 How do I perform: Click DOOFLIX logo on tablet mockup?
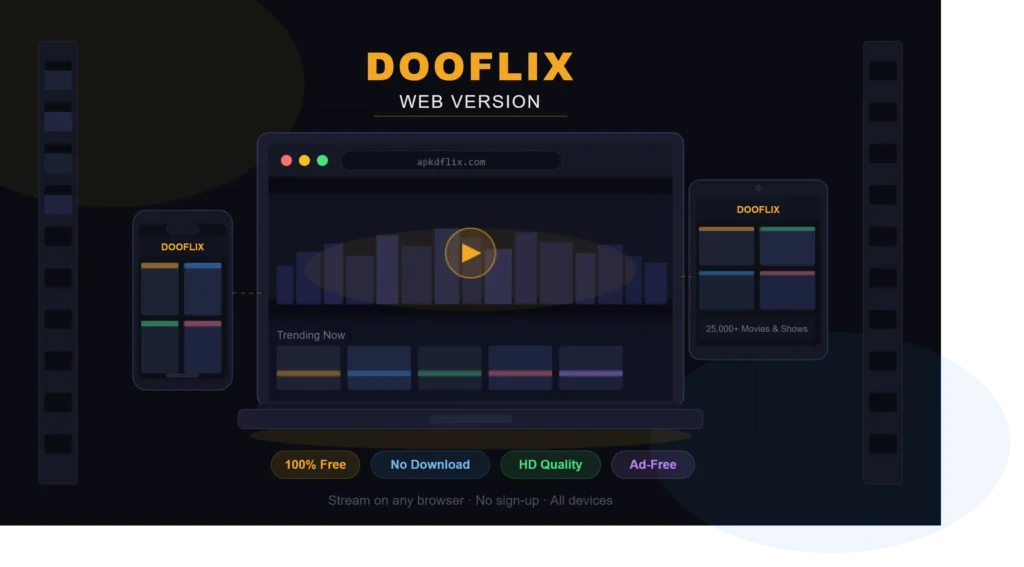pos(758,210)
